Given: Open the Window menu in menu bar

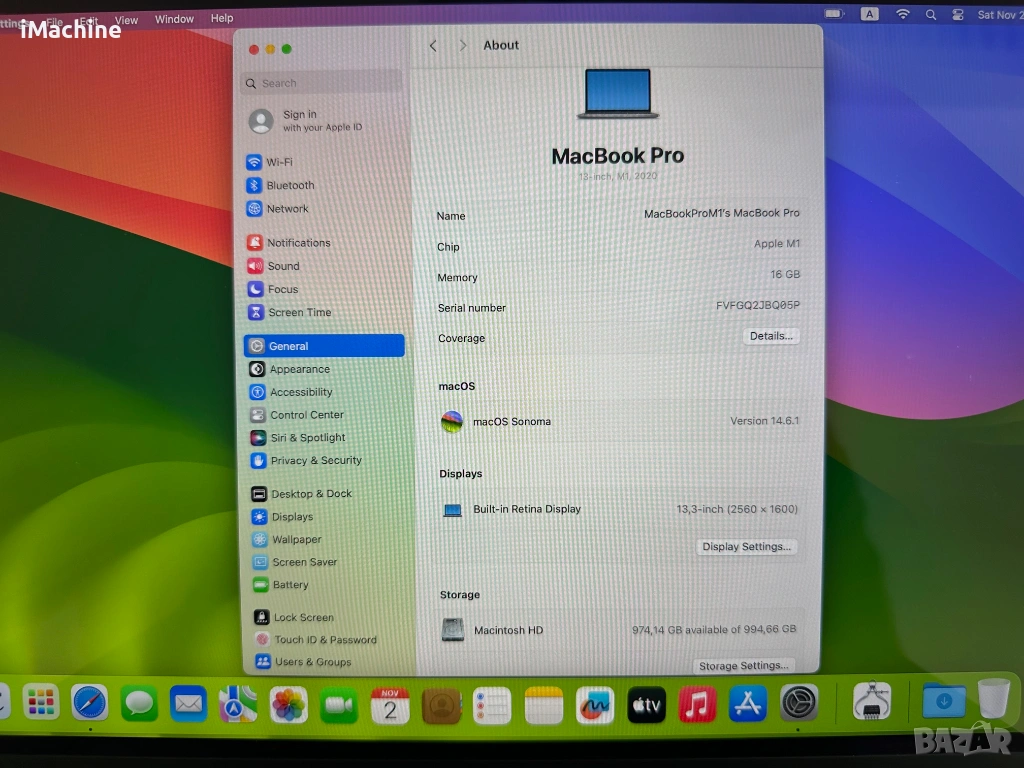Looking at the screenshot, I should (174, 19).
